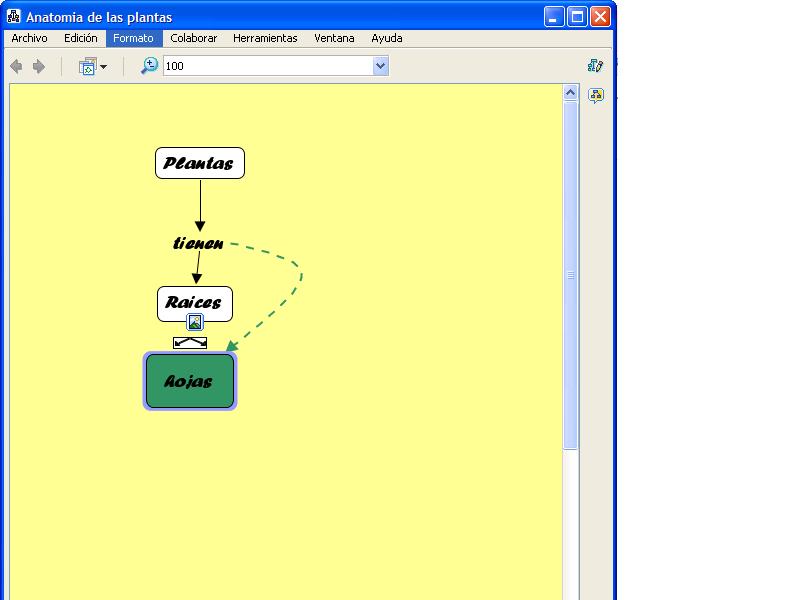Click the top icon in the right sidebar
Screen dimensions: 800x600
pos(596,66)
